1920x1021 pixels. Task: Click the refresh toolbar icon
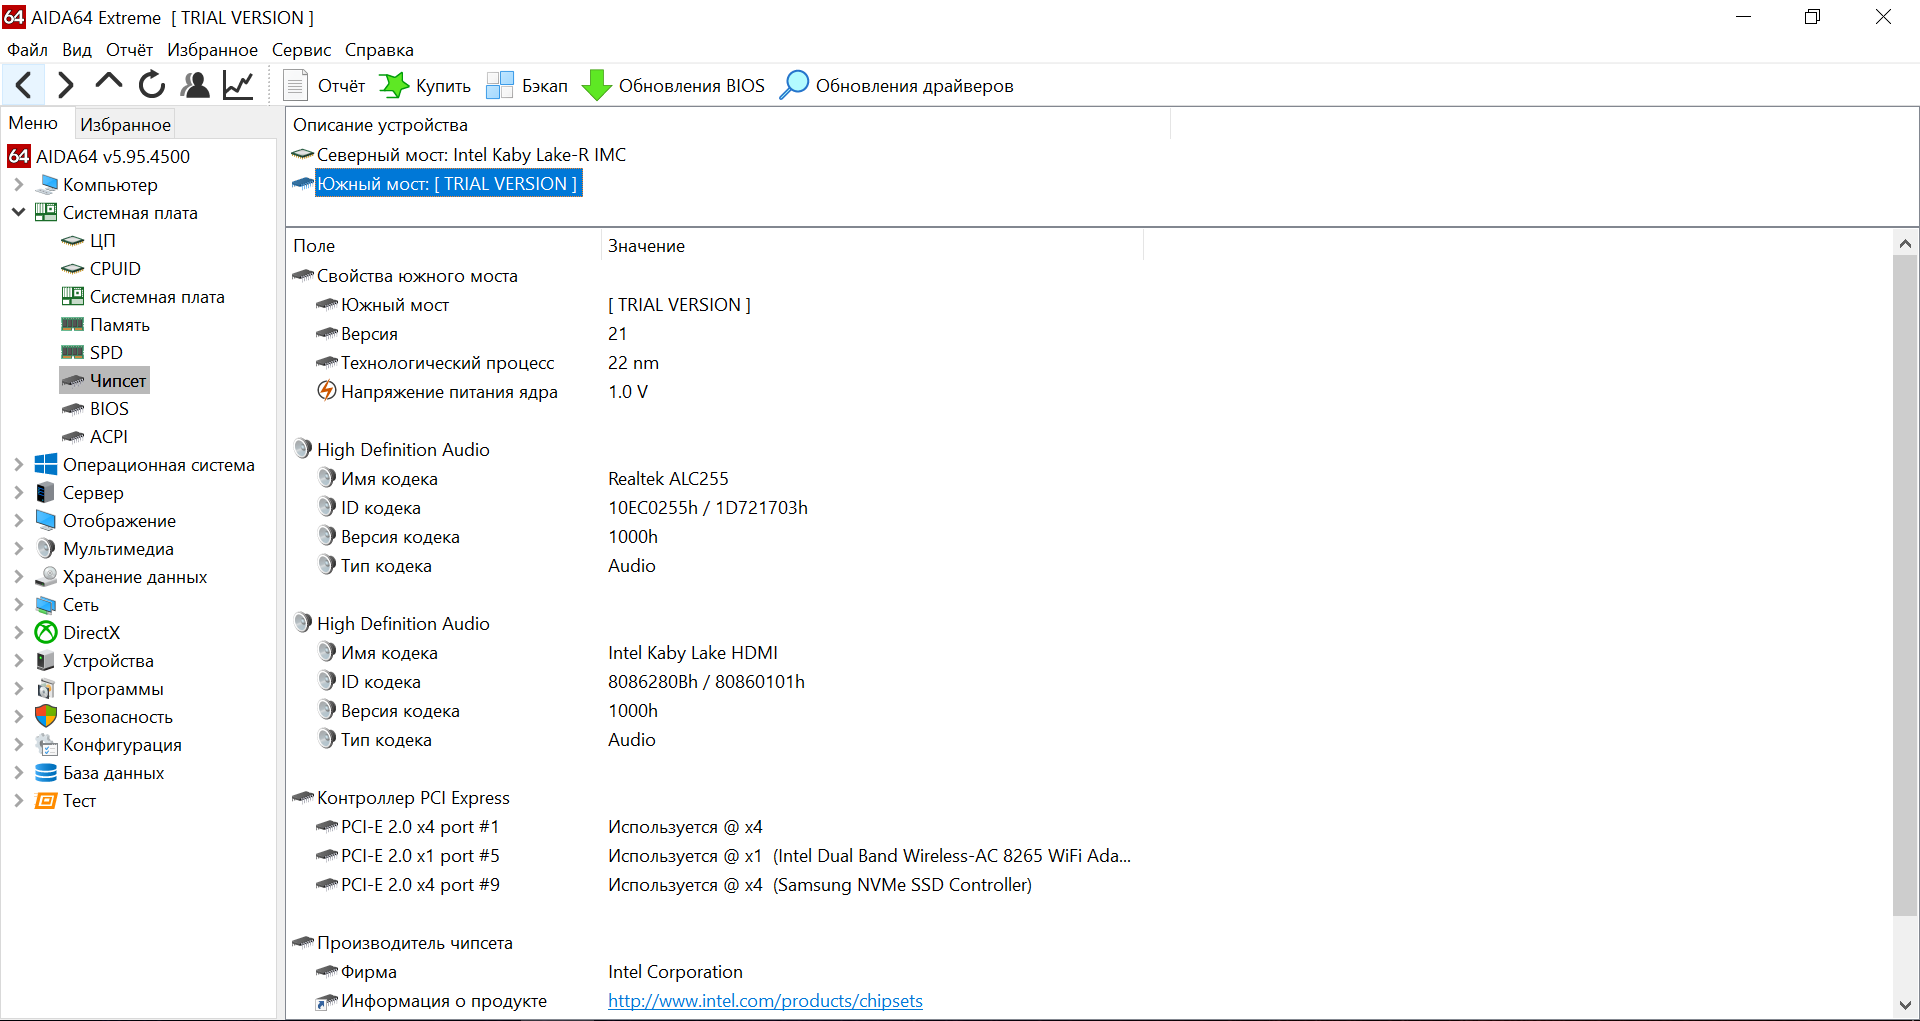152,85
